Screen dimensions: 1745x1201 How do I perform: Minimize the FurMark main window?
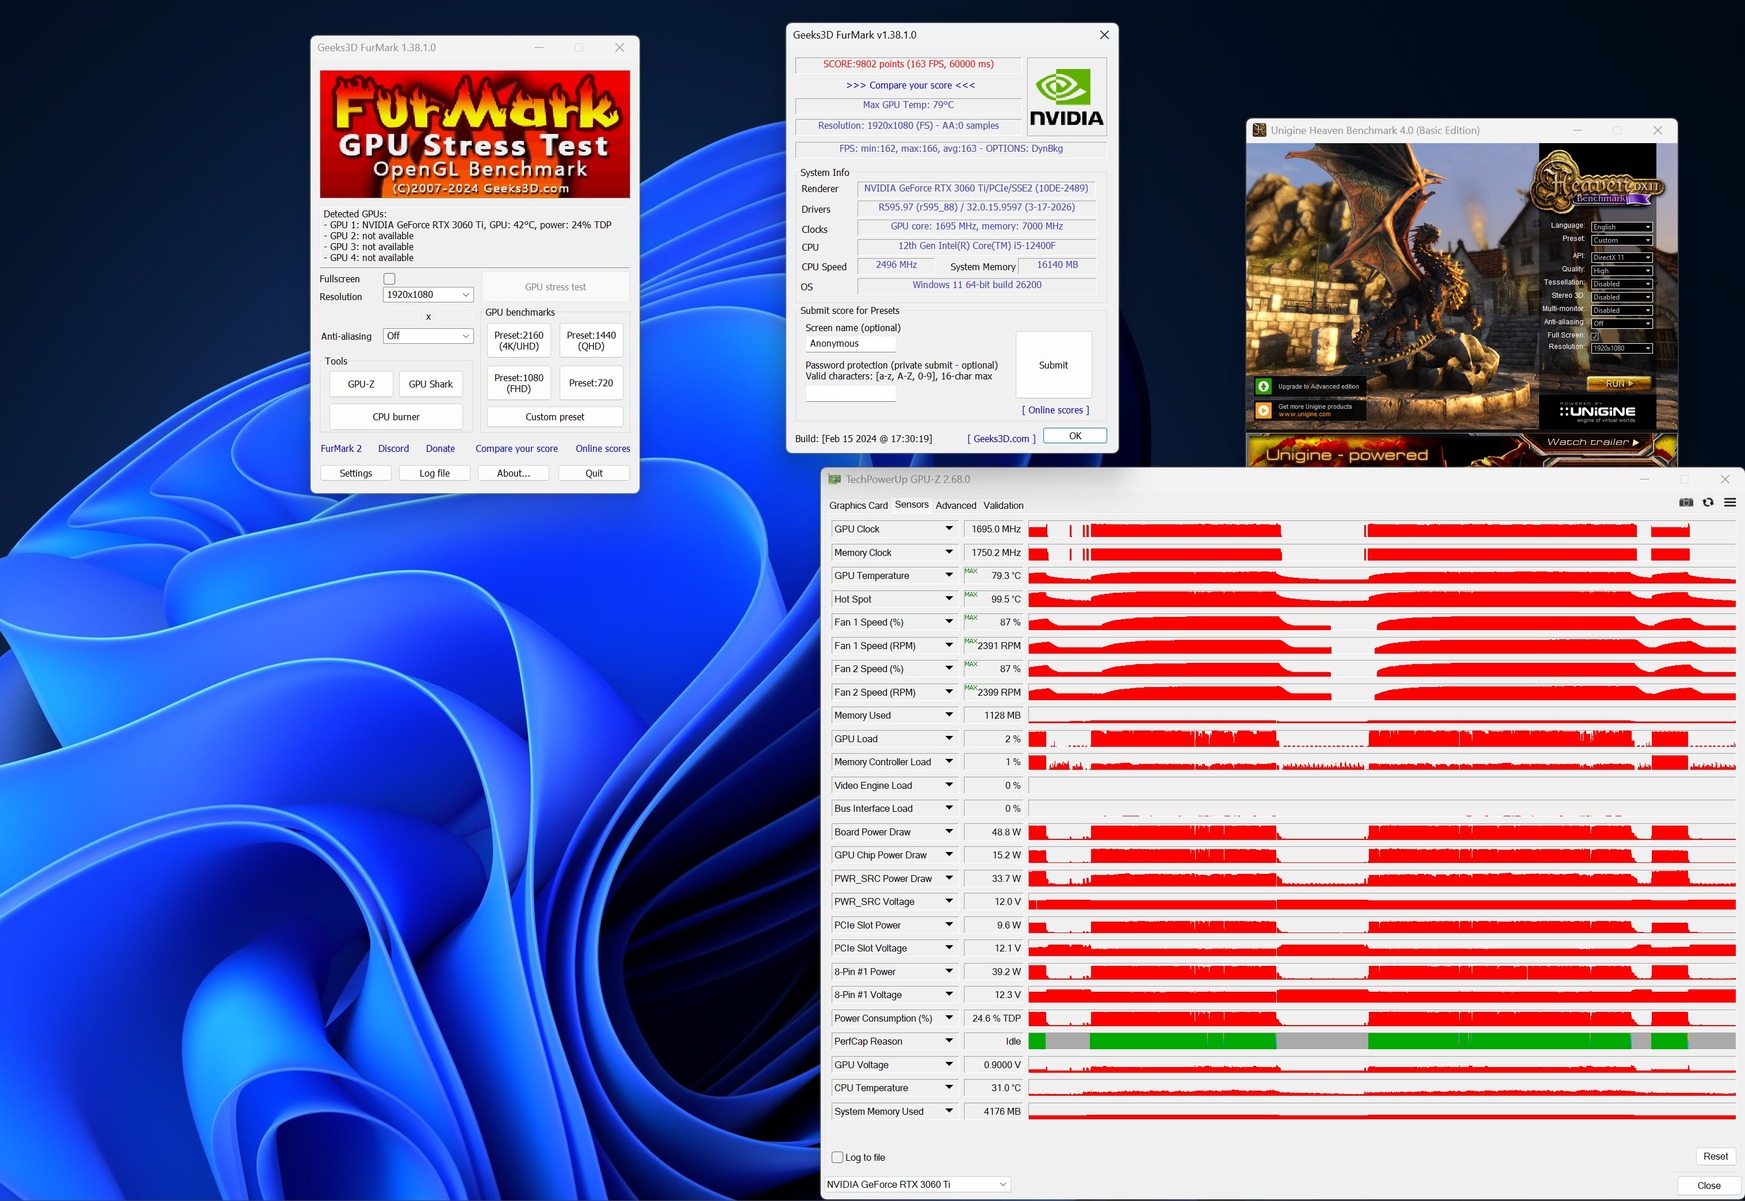pyautogui.click(x=539, y=47)
